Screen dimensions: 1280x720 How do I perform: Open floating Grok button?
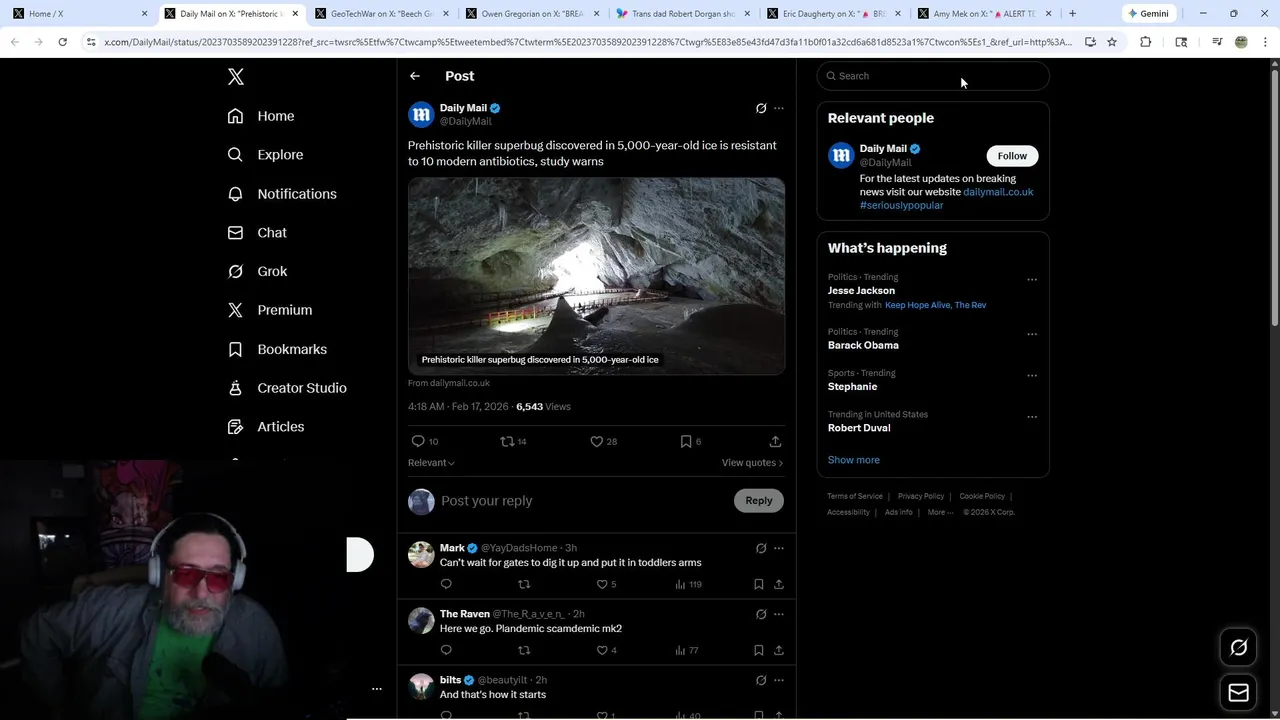1239,648
